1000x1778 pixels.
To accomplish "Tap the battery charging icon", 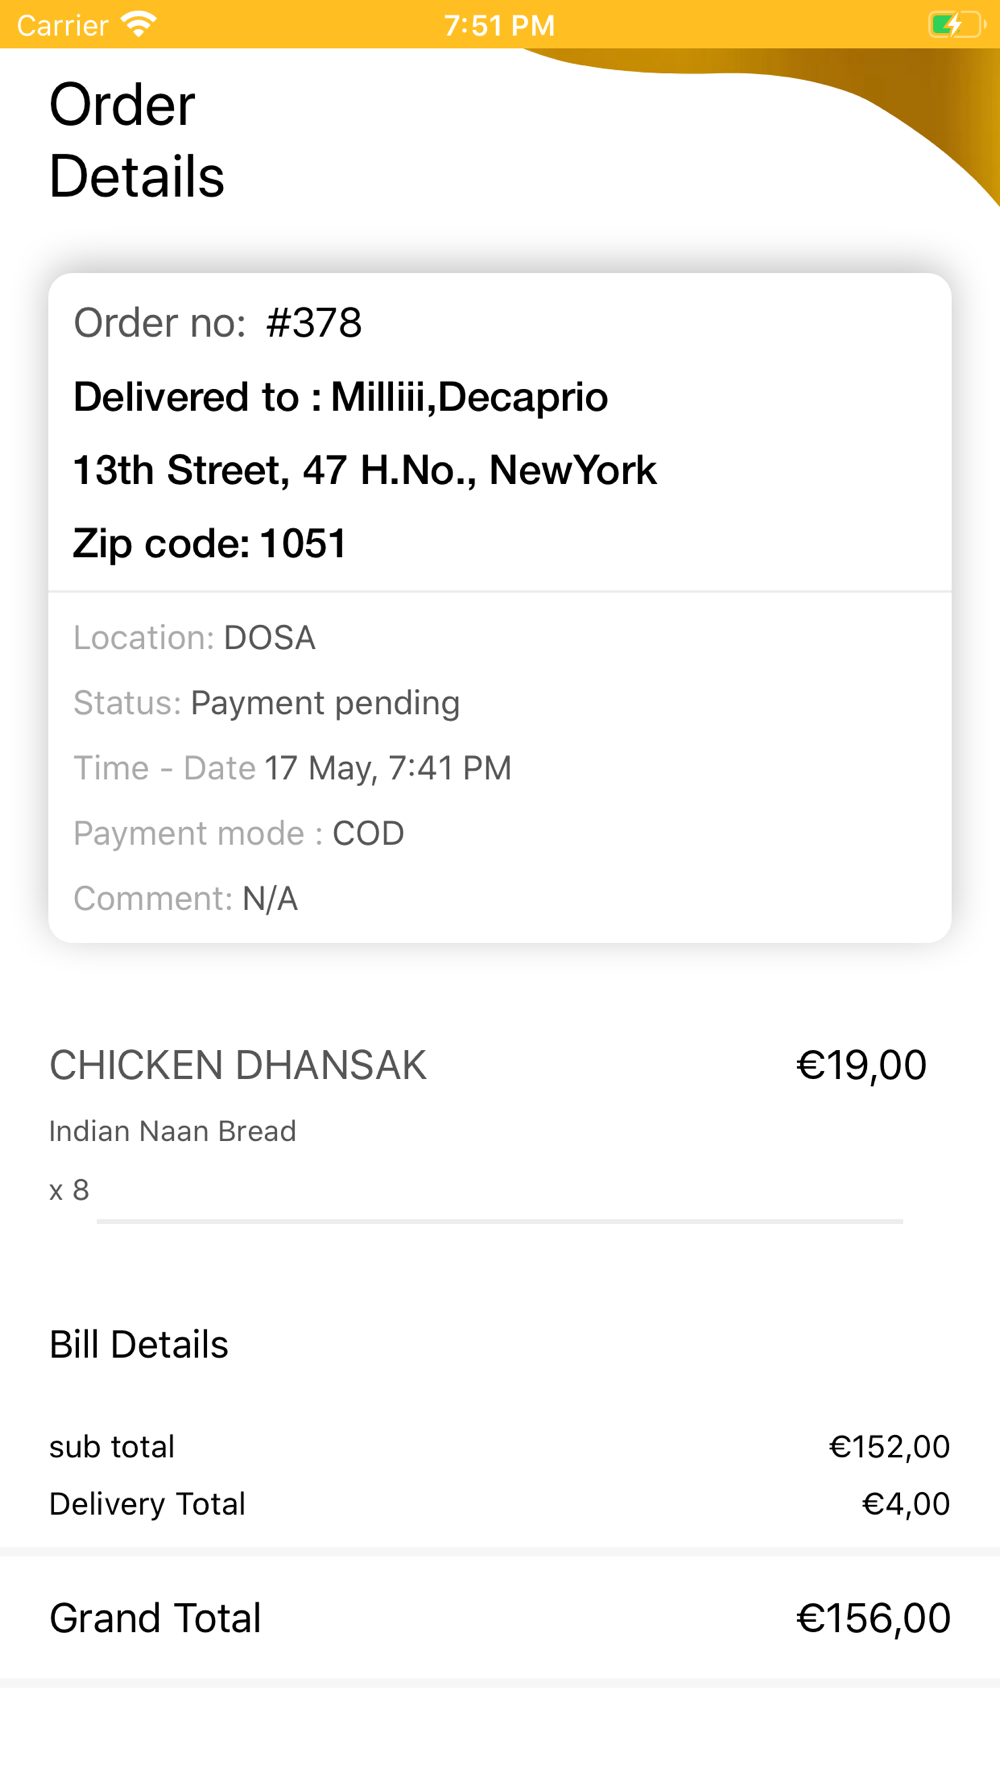I will tap(957, 24).
